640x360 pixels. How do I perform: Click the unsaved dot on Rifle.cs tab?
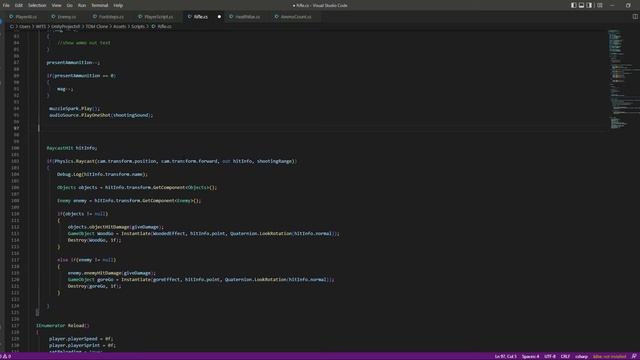[x=219, y=17]
